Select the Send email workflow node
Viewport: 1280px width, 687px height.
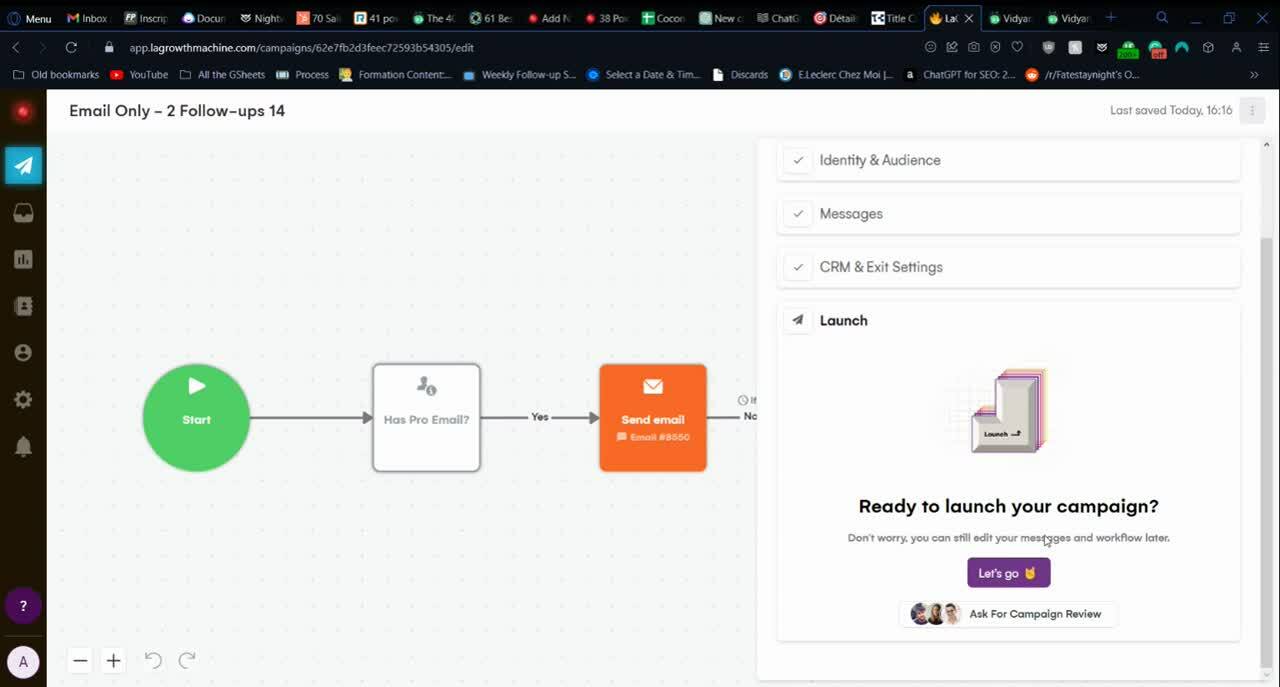click(653, 417)
